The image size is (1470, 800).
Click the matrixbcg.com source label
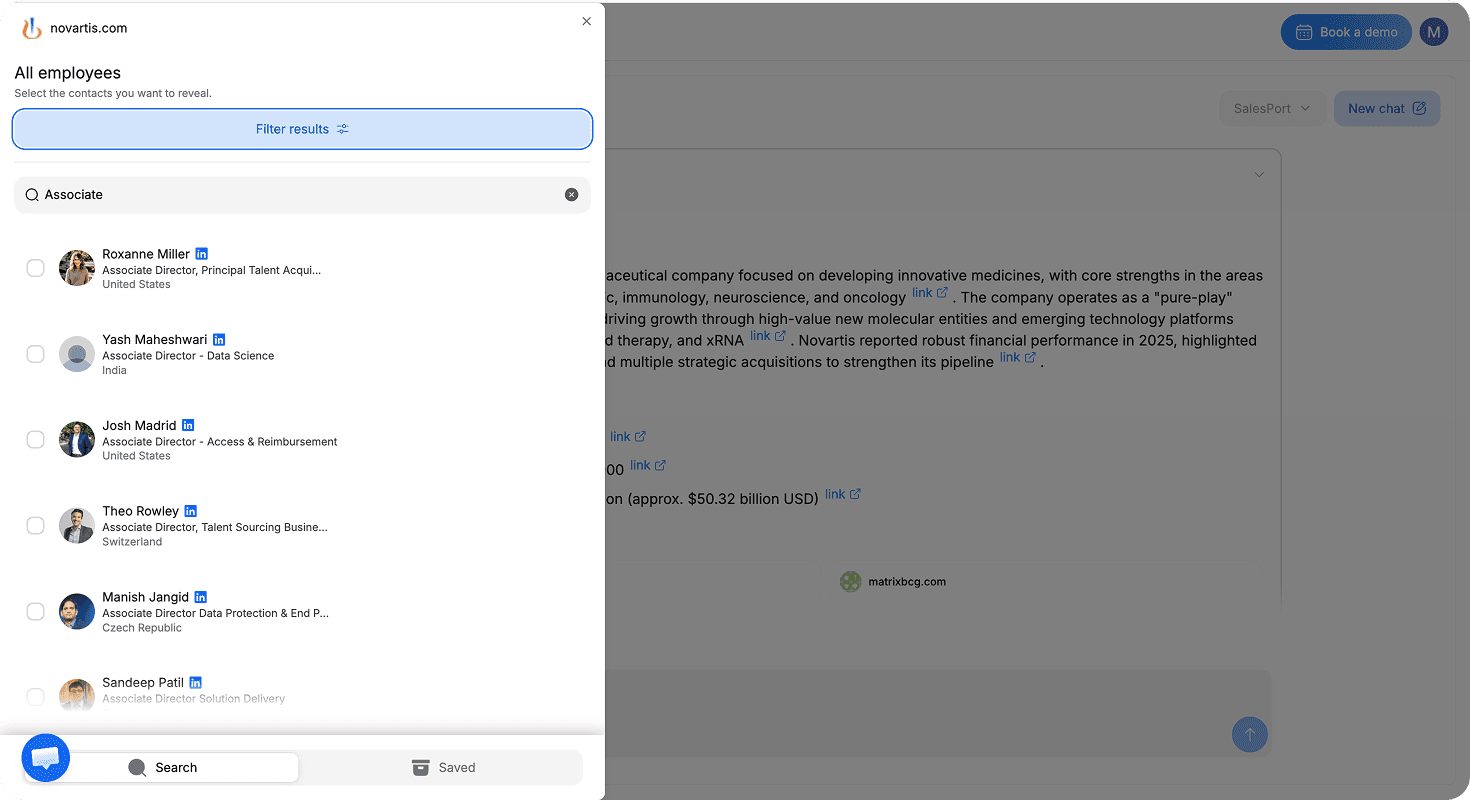[907, 582]
